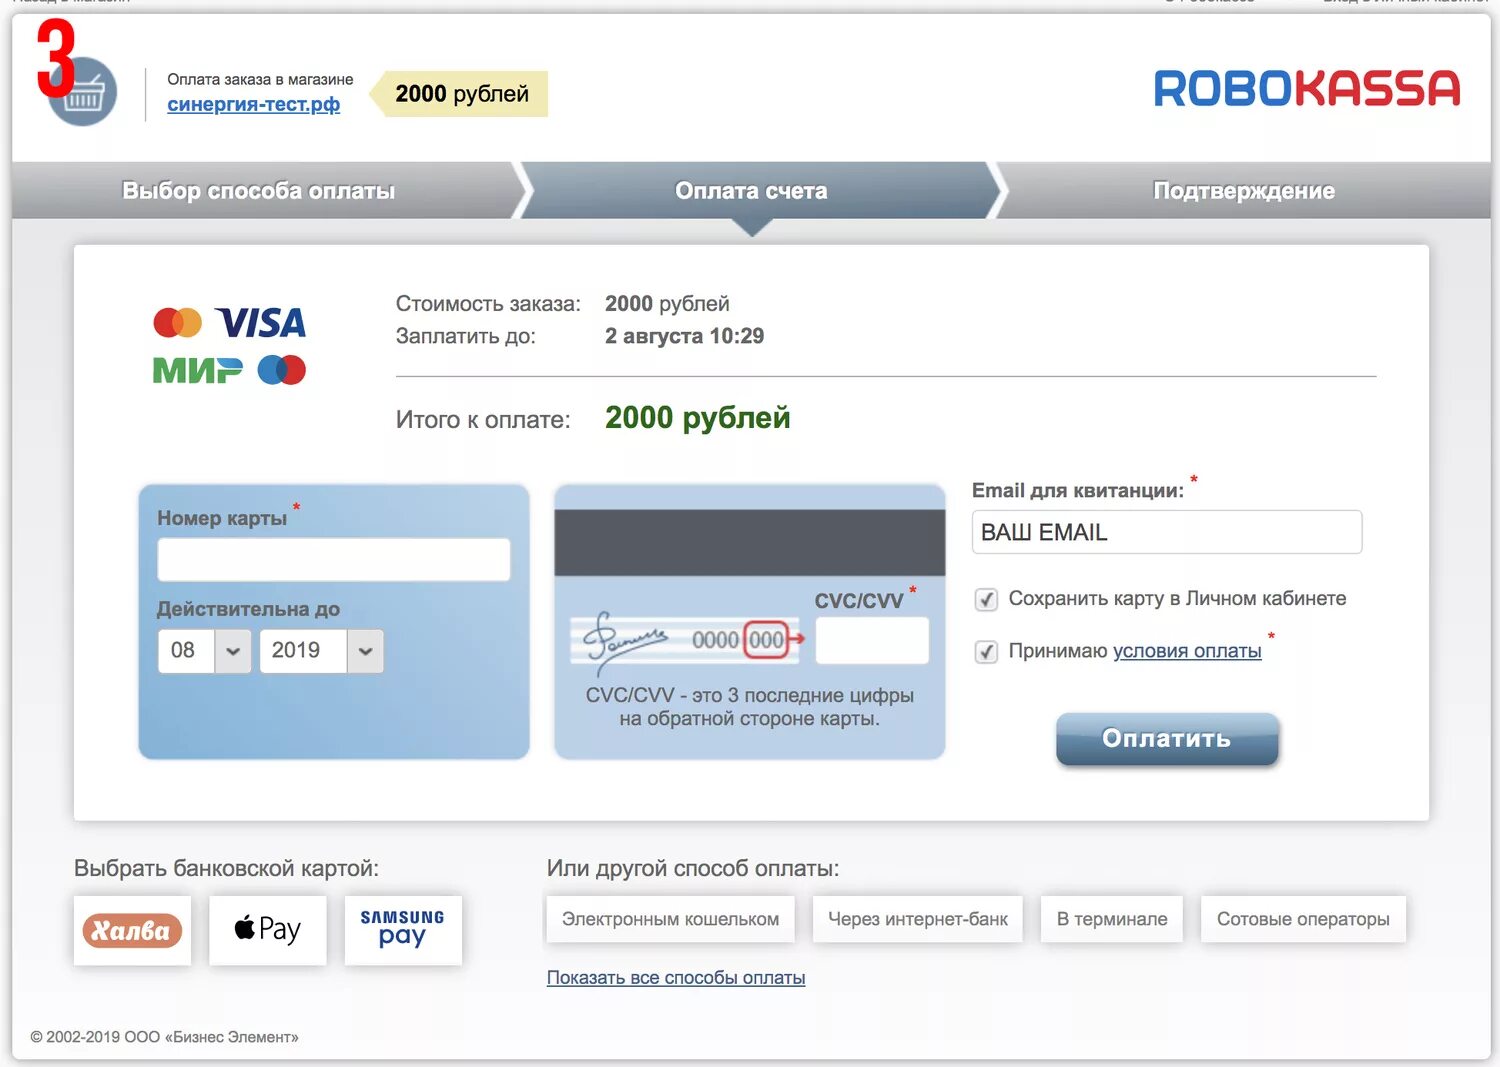This screenshot has width=1500, height=1067.
Task: Choose В терминале payment method
Action: pyautogui.click(x=1112, y=919)
